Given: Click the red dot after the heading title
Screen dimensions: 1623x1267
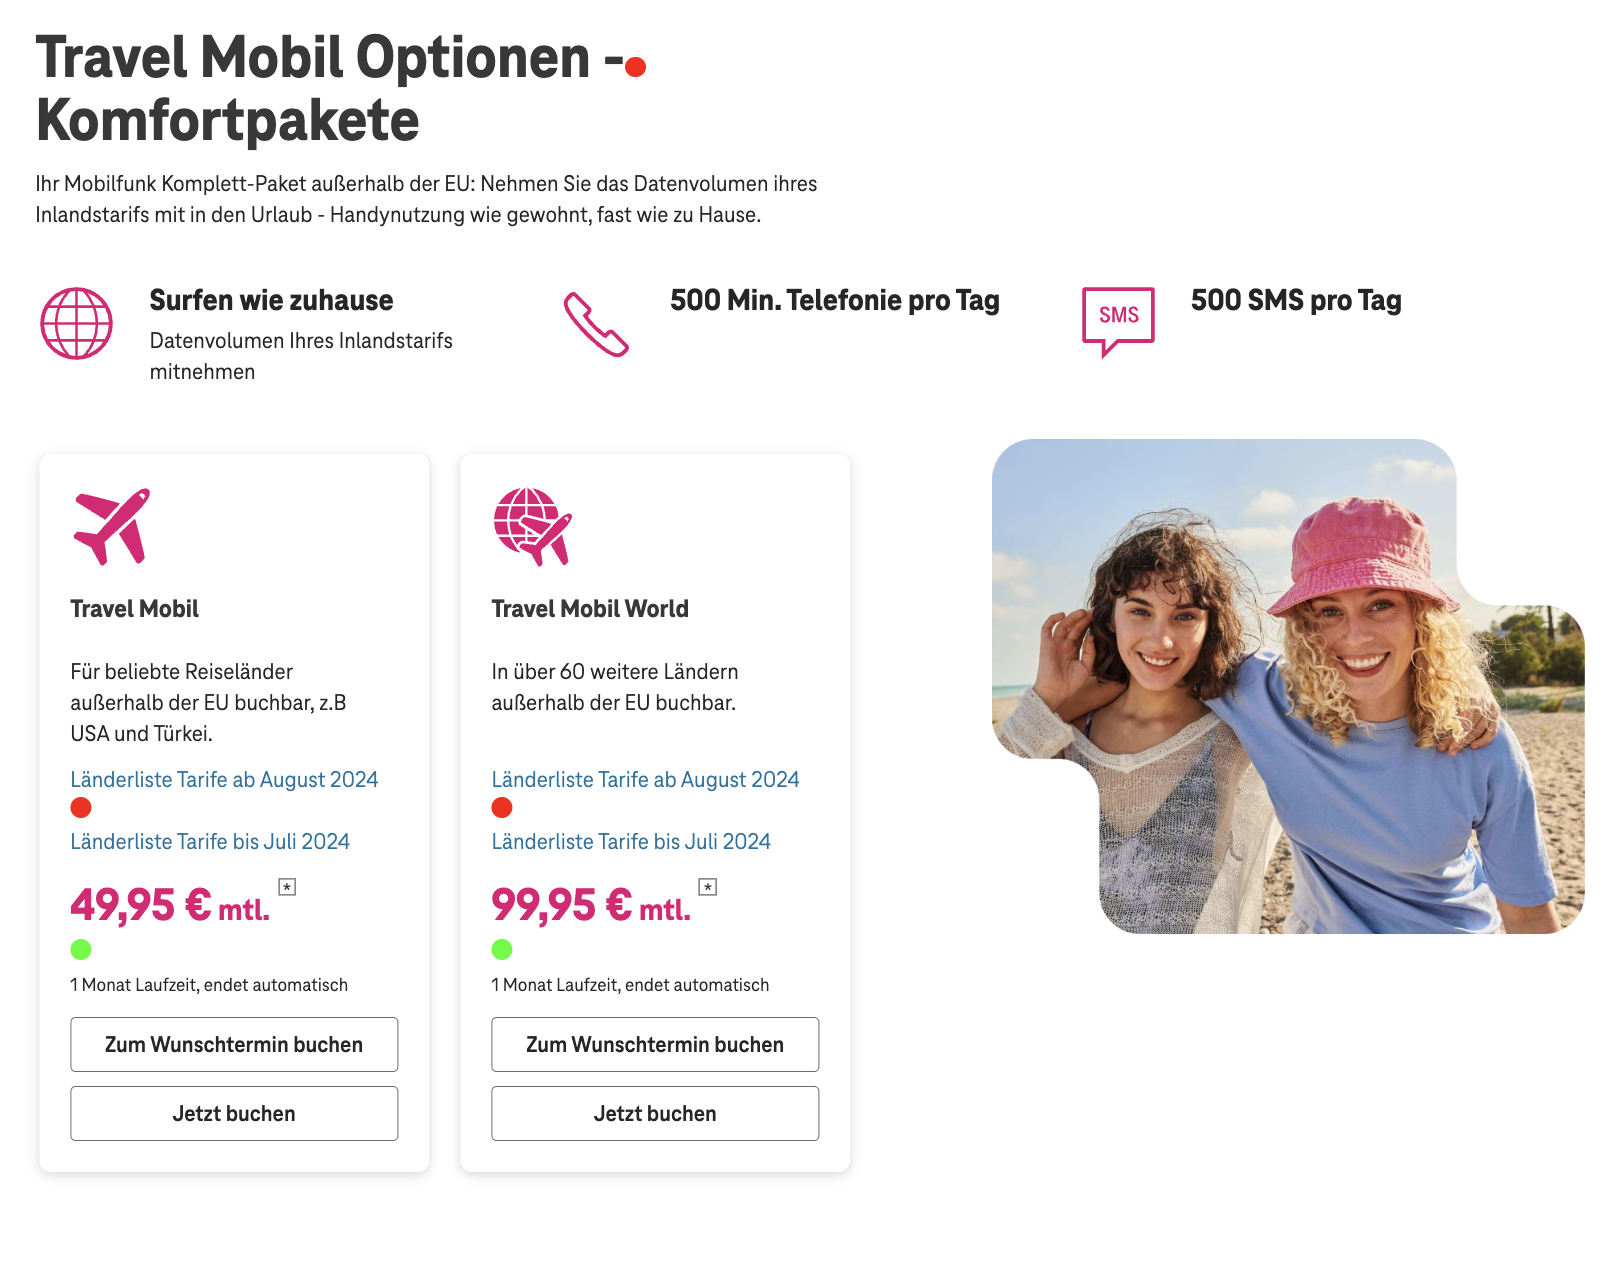Looking at the screenshot, I should pos(634,64).
